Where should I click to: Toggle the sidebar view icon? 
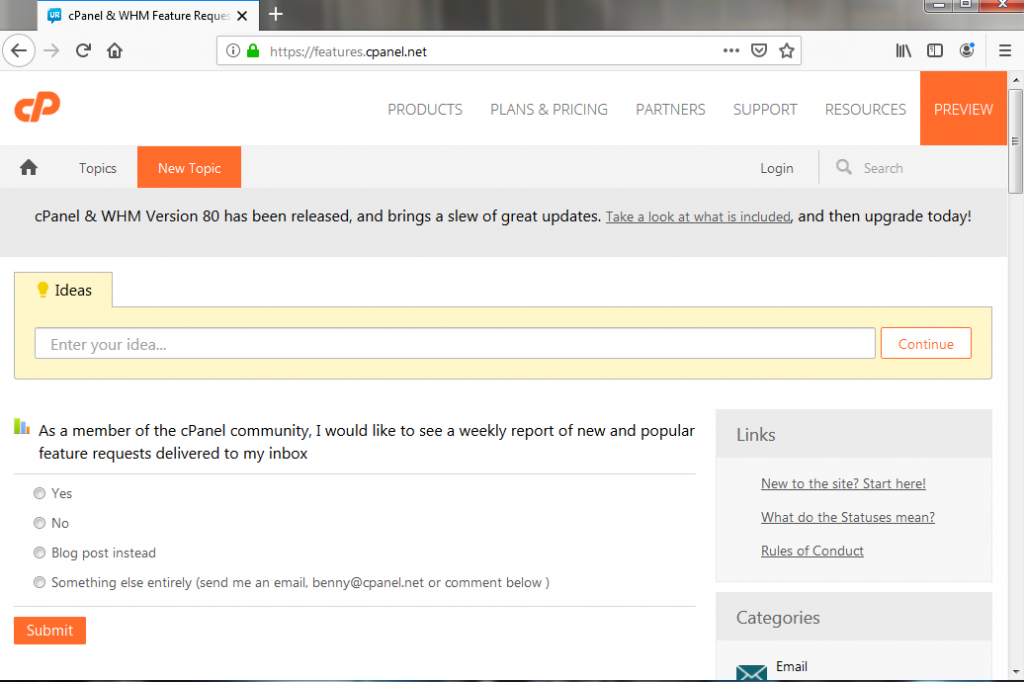(x=935, y=50)
